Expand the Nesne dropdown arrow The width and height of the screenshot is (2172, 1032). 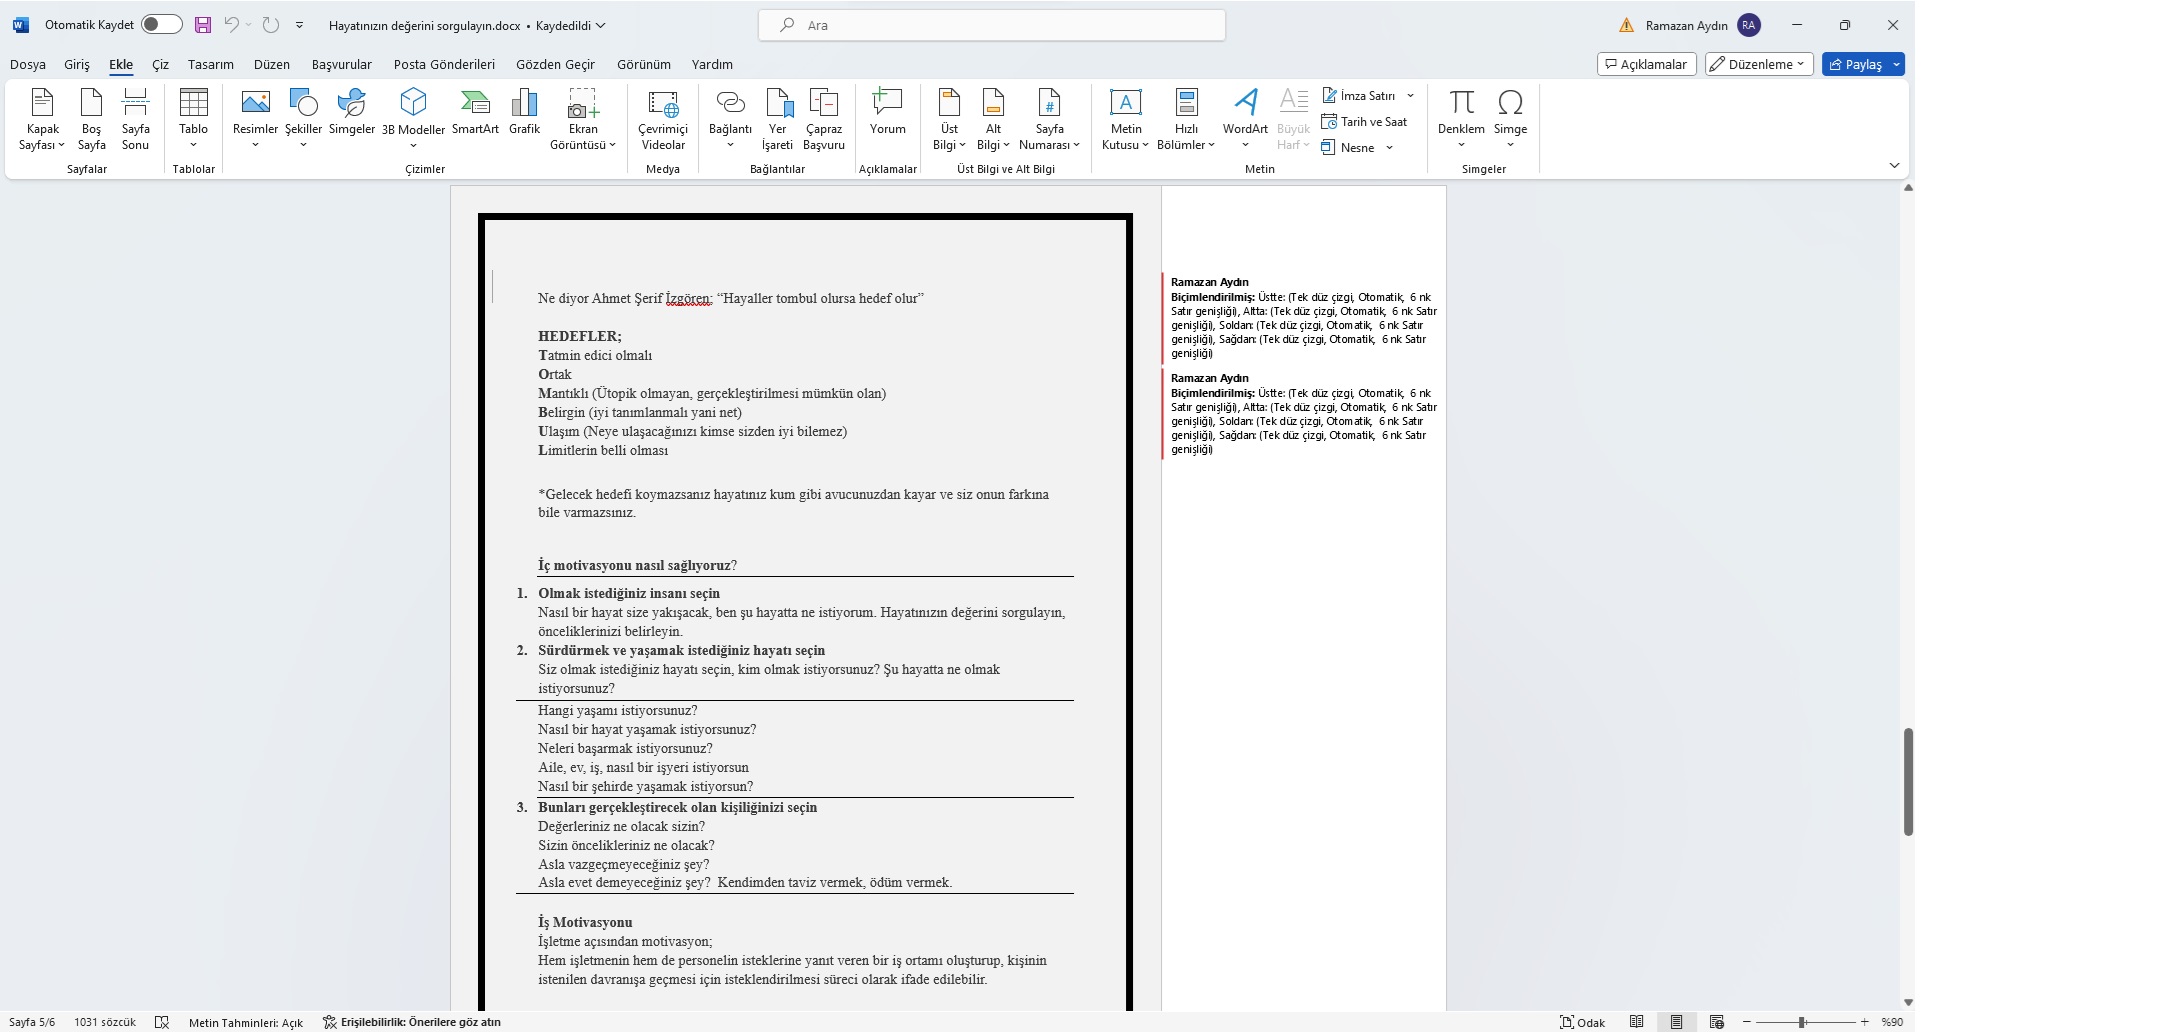tap(1389, 148)
